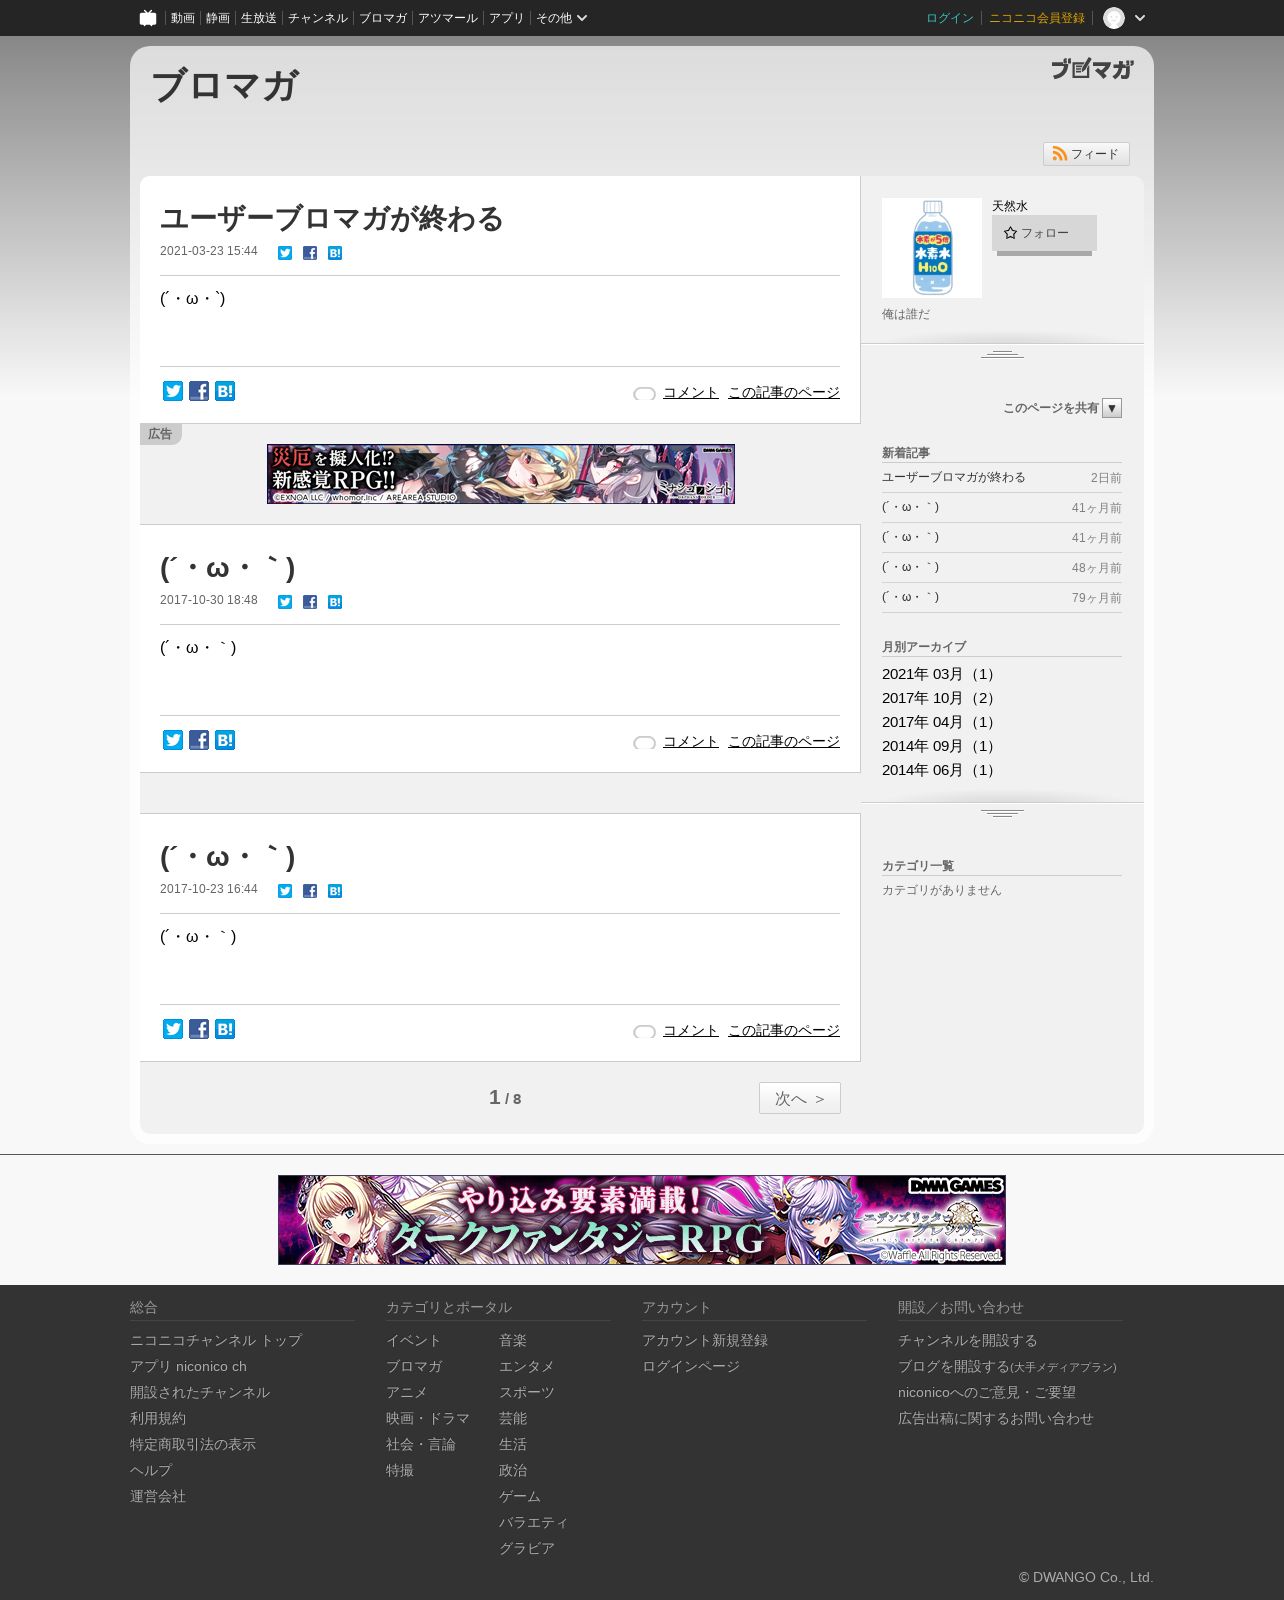
Task: Open archive 2017年 10月（2）
Action: pos(940,698)
